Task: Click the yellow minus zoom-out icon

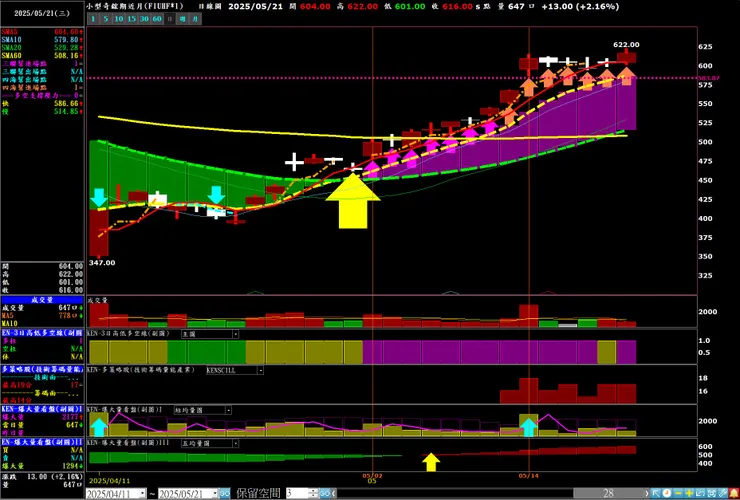Action: point(678,494)
